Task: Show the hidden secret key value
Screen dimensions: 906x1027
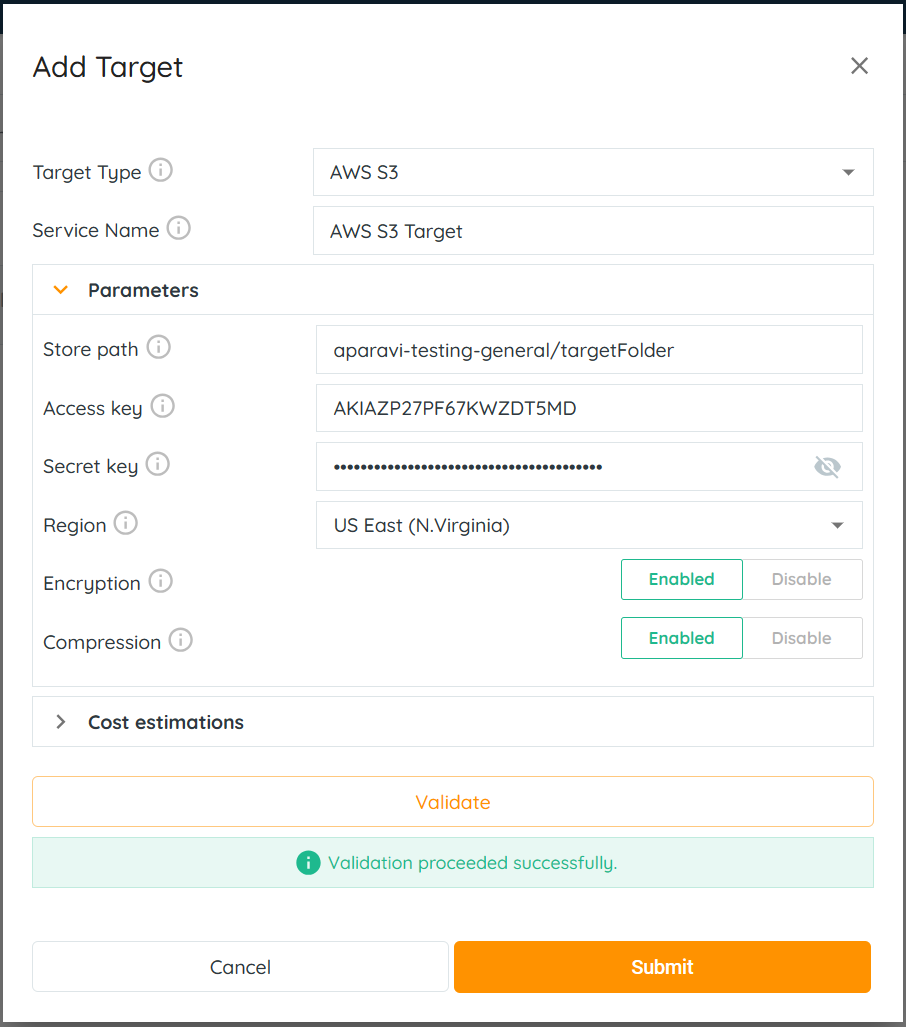Action: click(827, 467)
